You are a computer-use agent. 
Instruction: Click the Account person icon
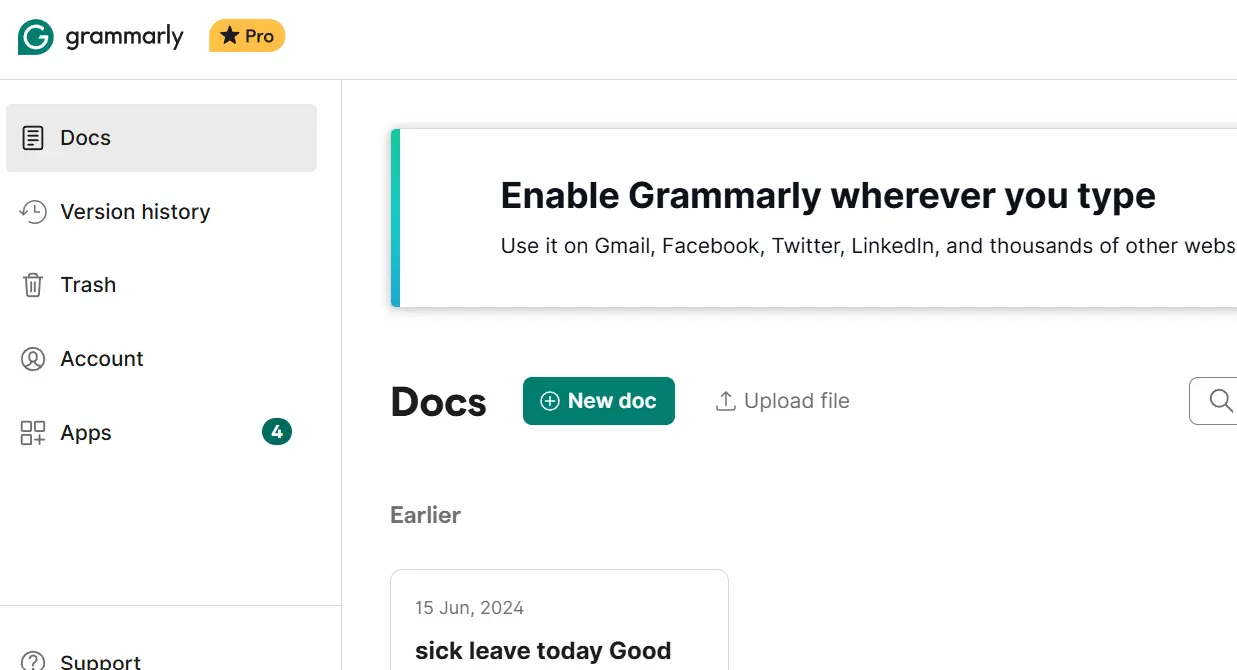pos(33,359)
